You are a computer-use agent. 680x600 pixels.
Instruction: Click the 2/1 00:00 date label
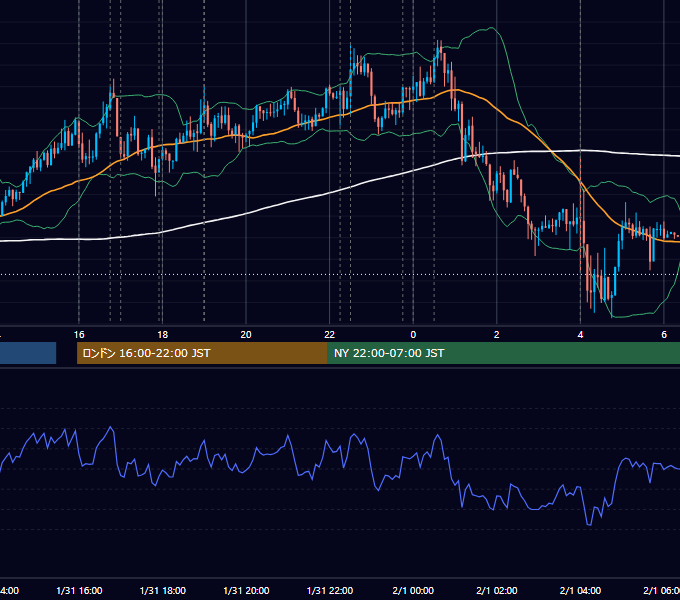click(413, 590)
